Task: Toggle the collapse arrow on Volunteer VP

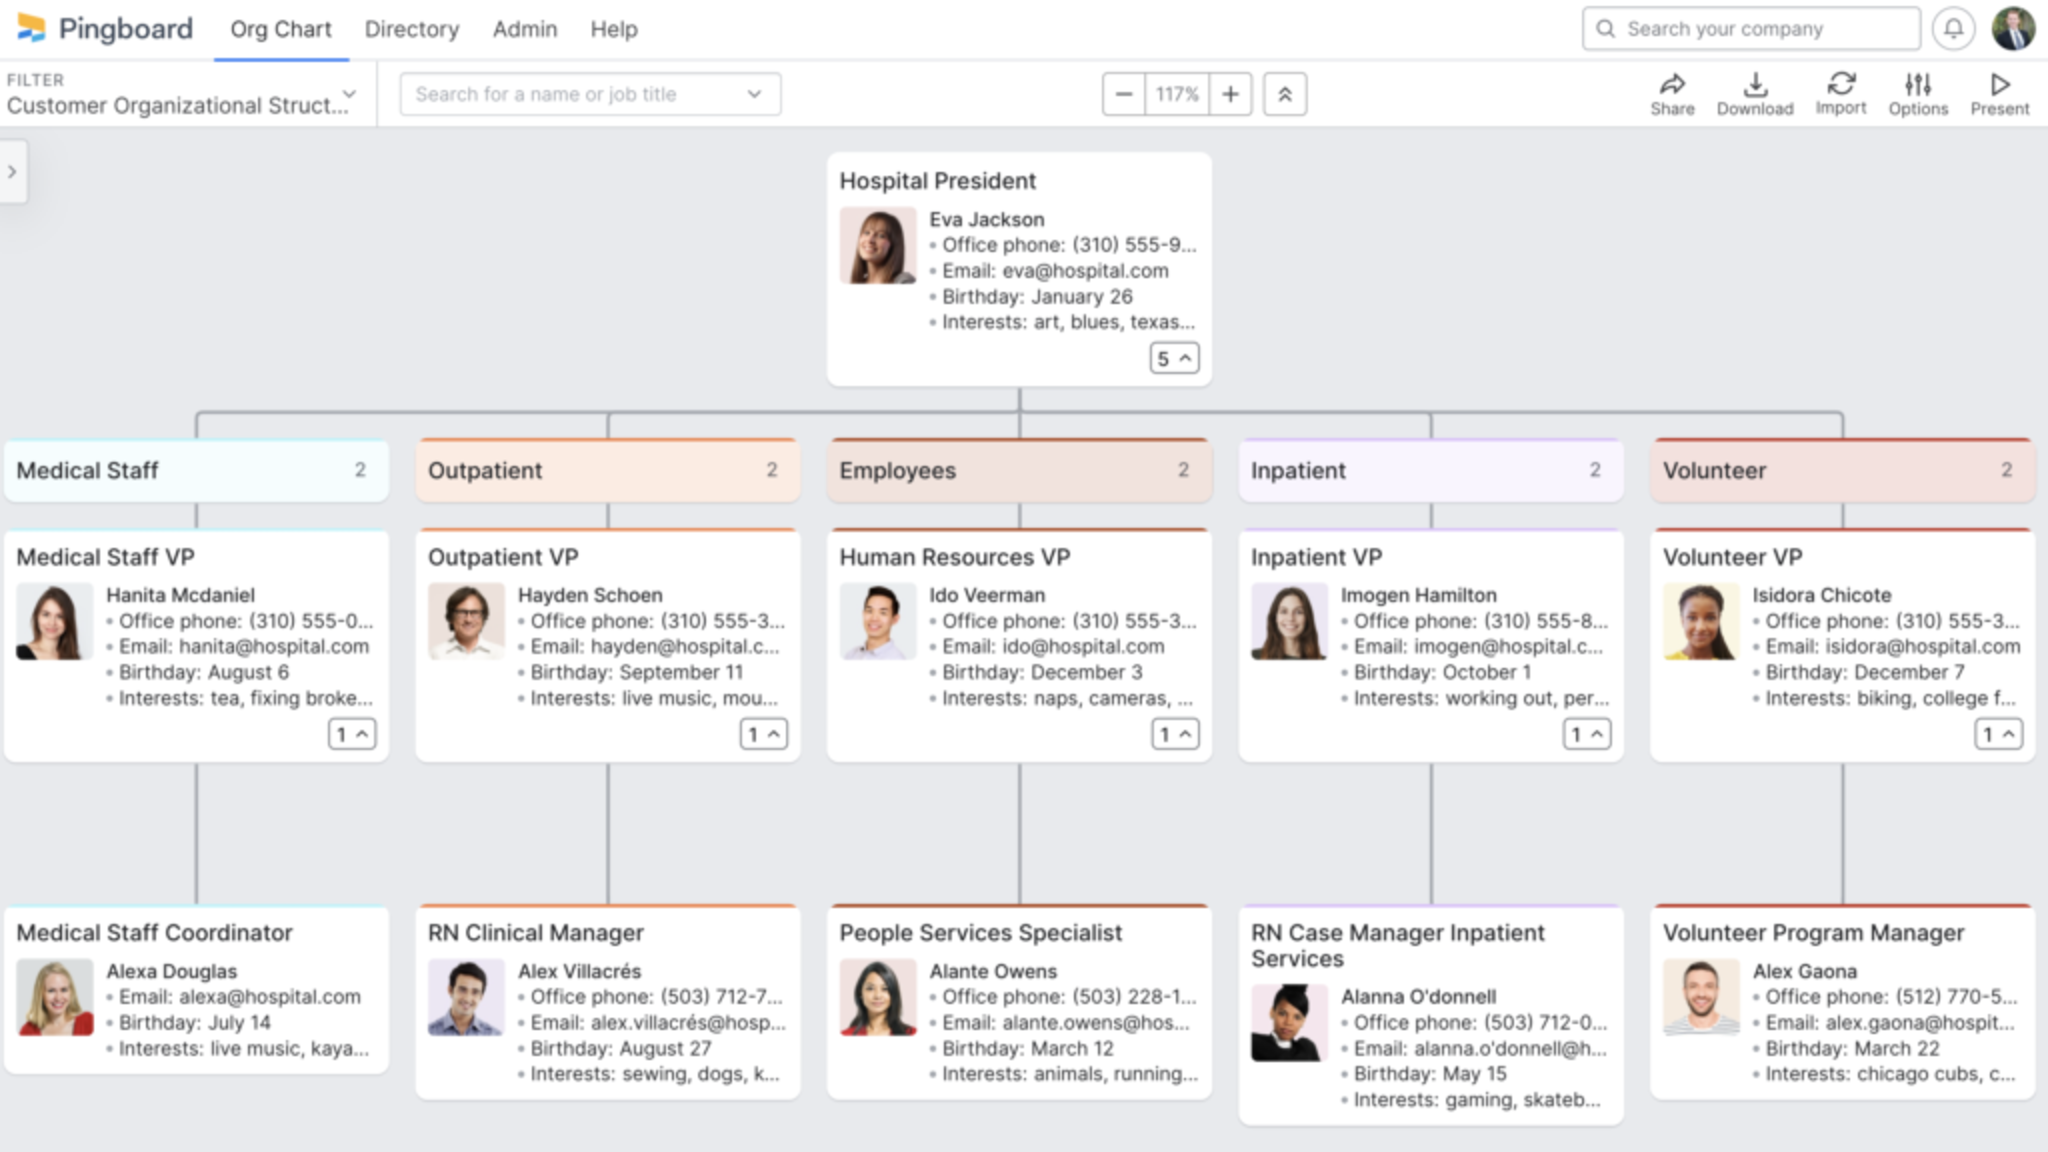Action: point(2002,731)
